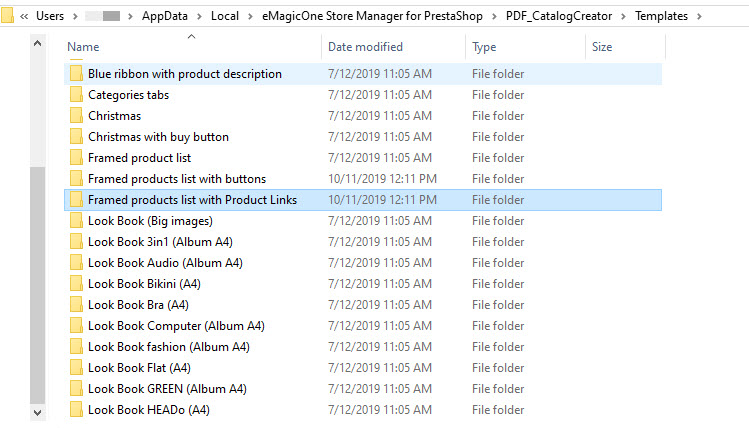749x428 pixels.
Task: Sort by the Type column header
Action: (484, 47)
